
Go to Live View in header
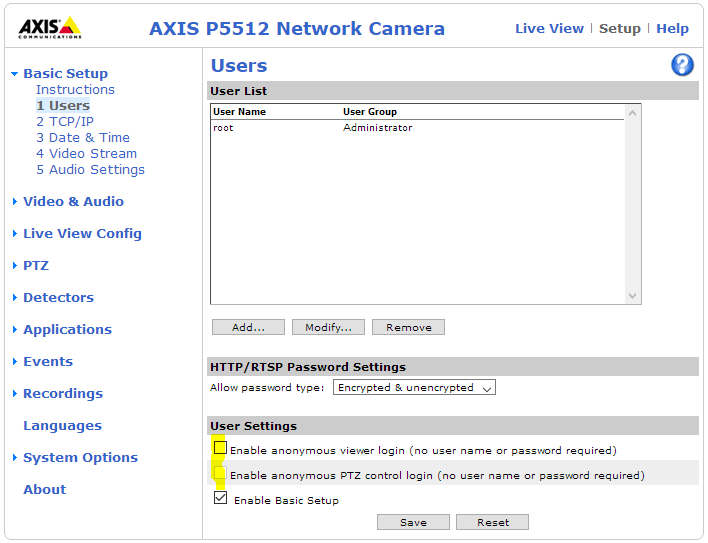point(549,28)
